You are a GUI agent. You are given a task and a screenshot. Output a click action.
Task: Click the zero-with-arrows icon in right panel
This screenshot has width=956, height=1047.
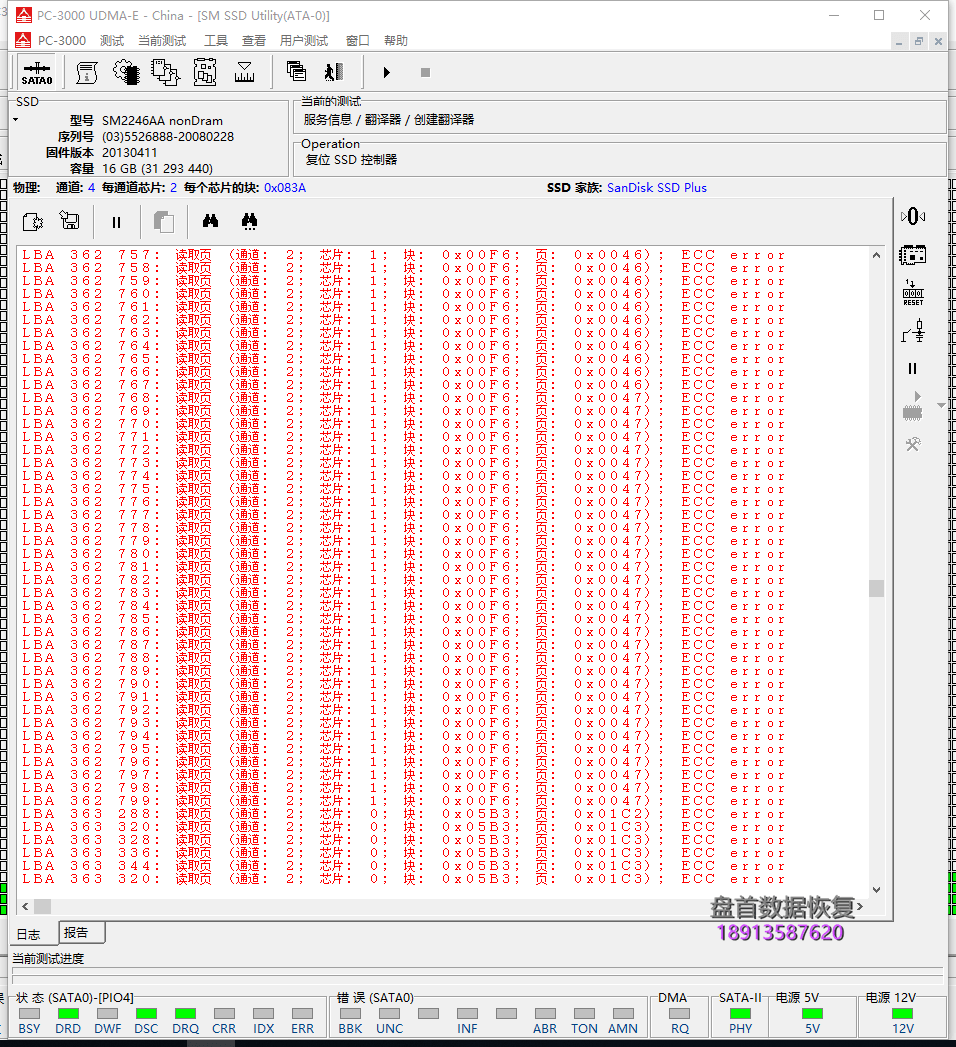[913, 216]
